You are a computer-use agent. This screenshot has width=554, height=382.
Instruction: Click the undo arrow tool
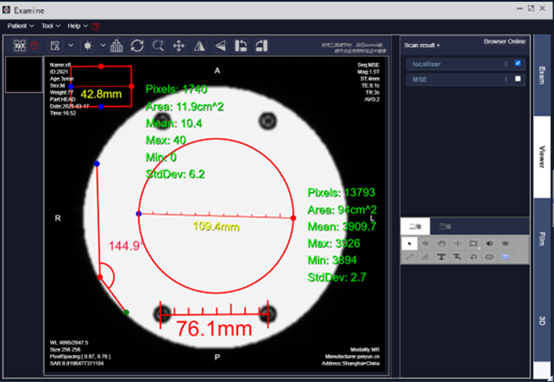pos(473,257)
